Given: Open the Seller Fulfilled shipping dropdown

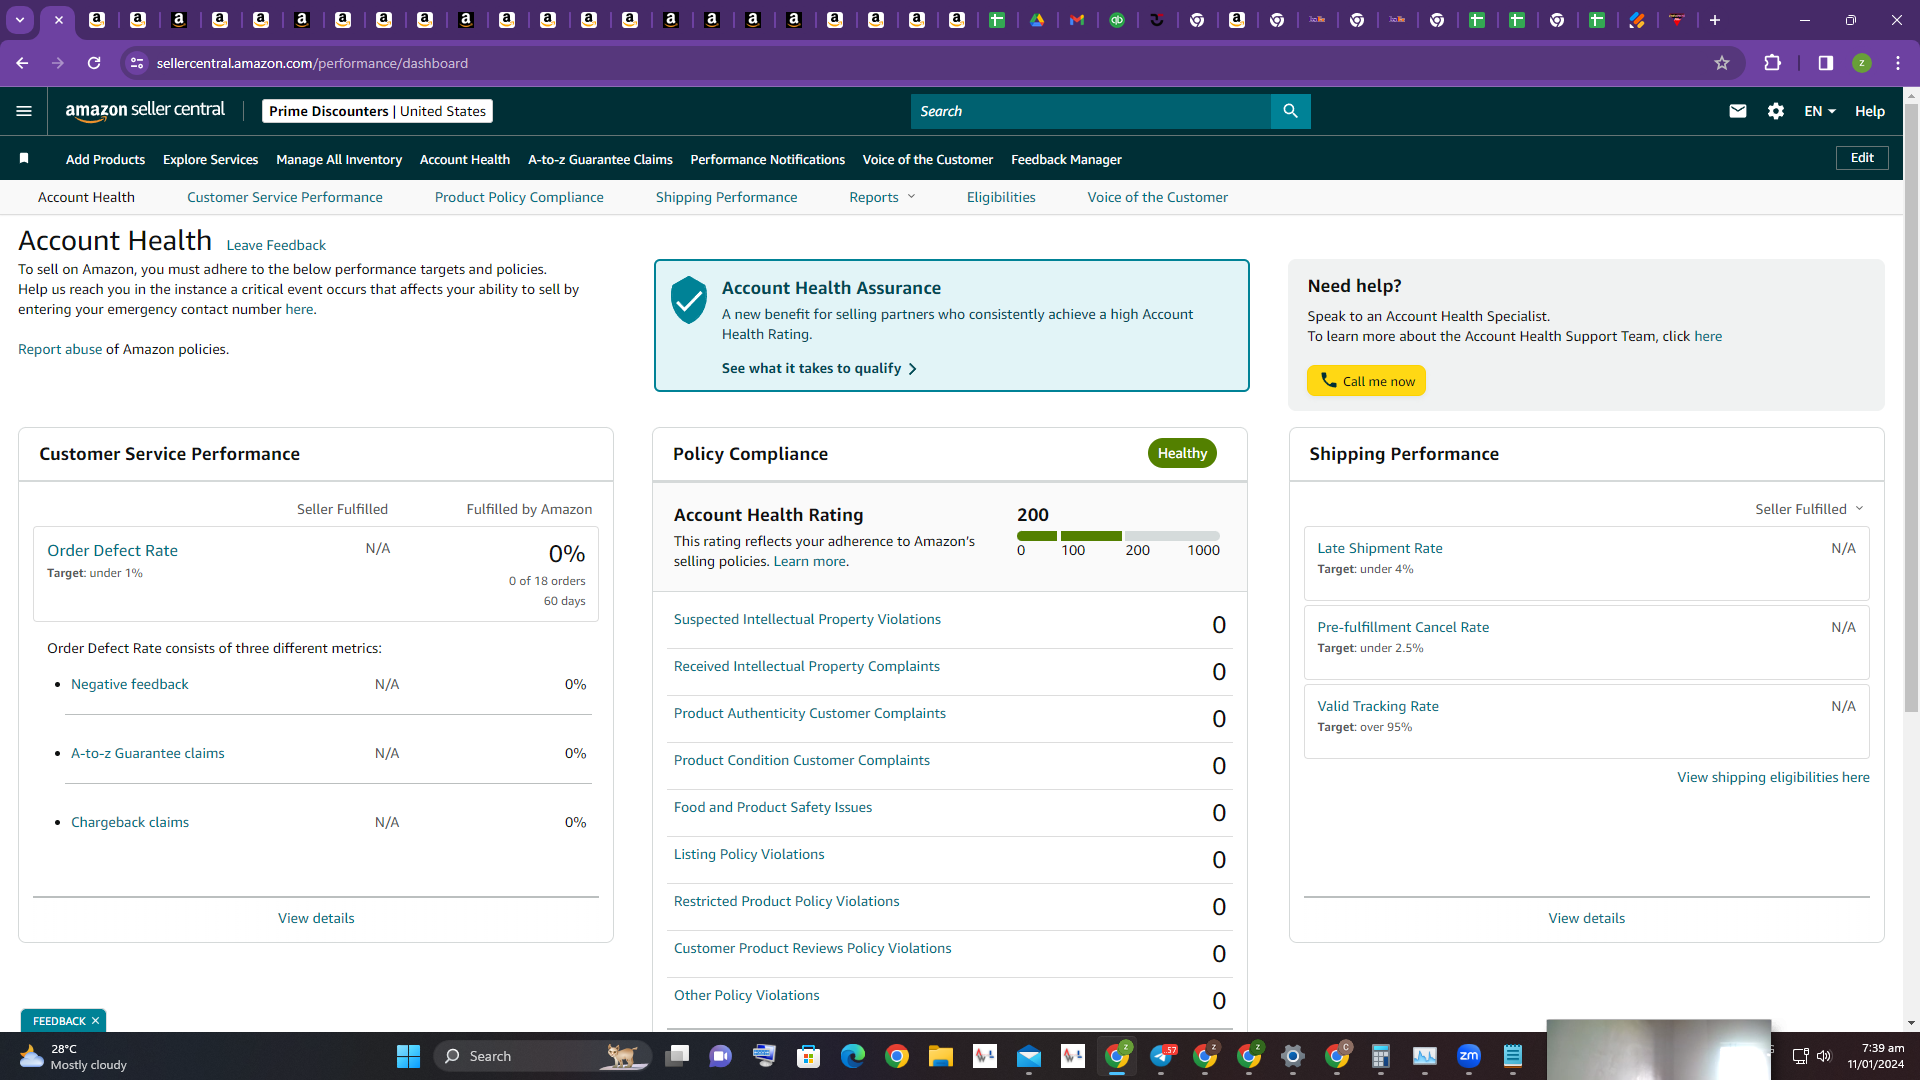Looking at the screenshot, I should click(1809, 509).
